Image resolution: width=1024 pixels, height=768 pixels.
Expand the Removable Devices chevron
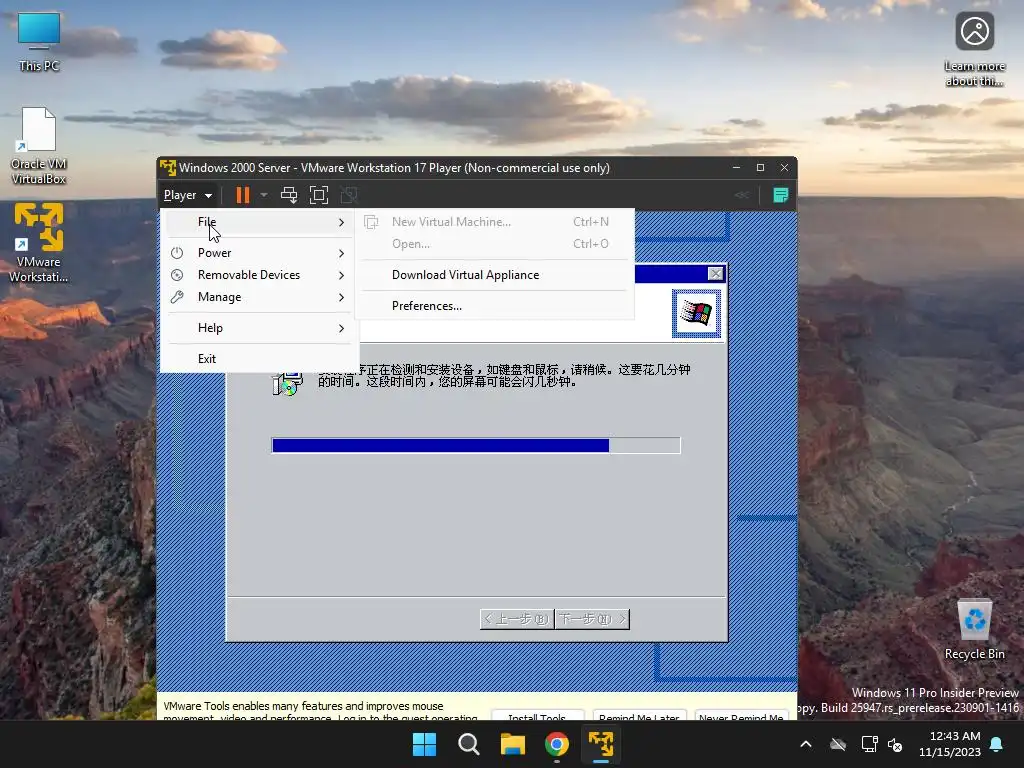[x=341, y=275]
